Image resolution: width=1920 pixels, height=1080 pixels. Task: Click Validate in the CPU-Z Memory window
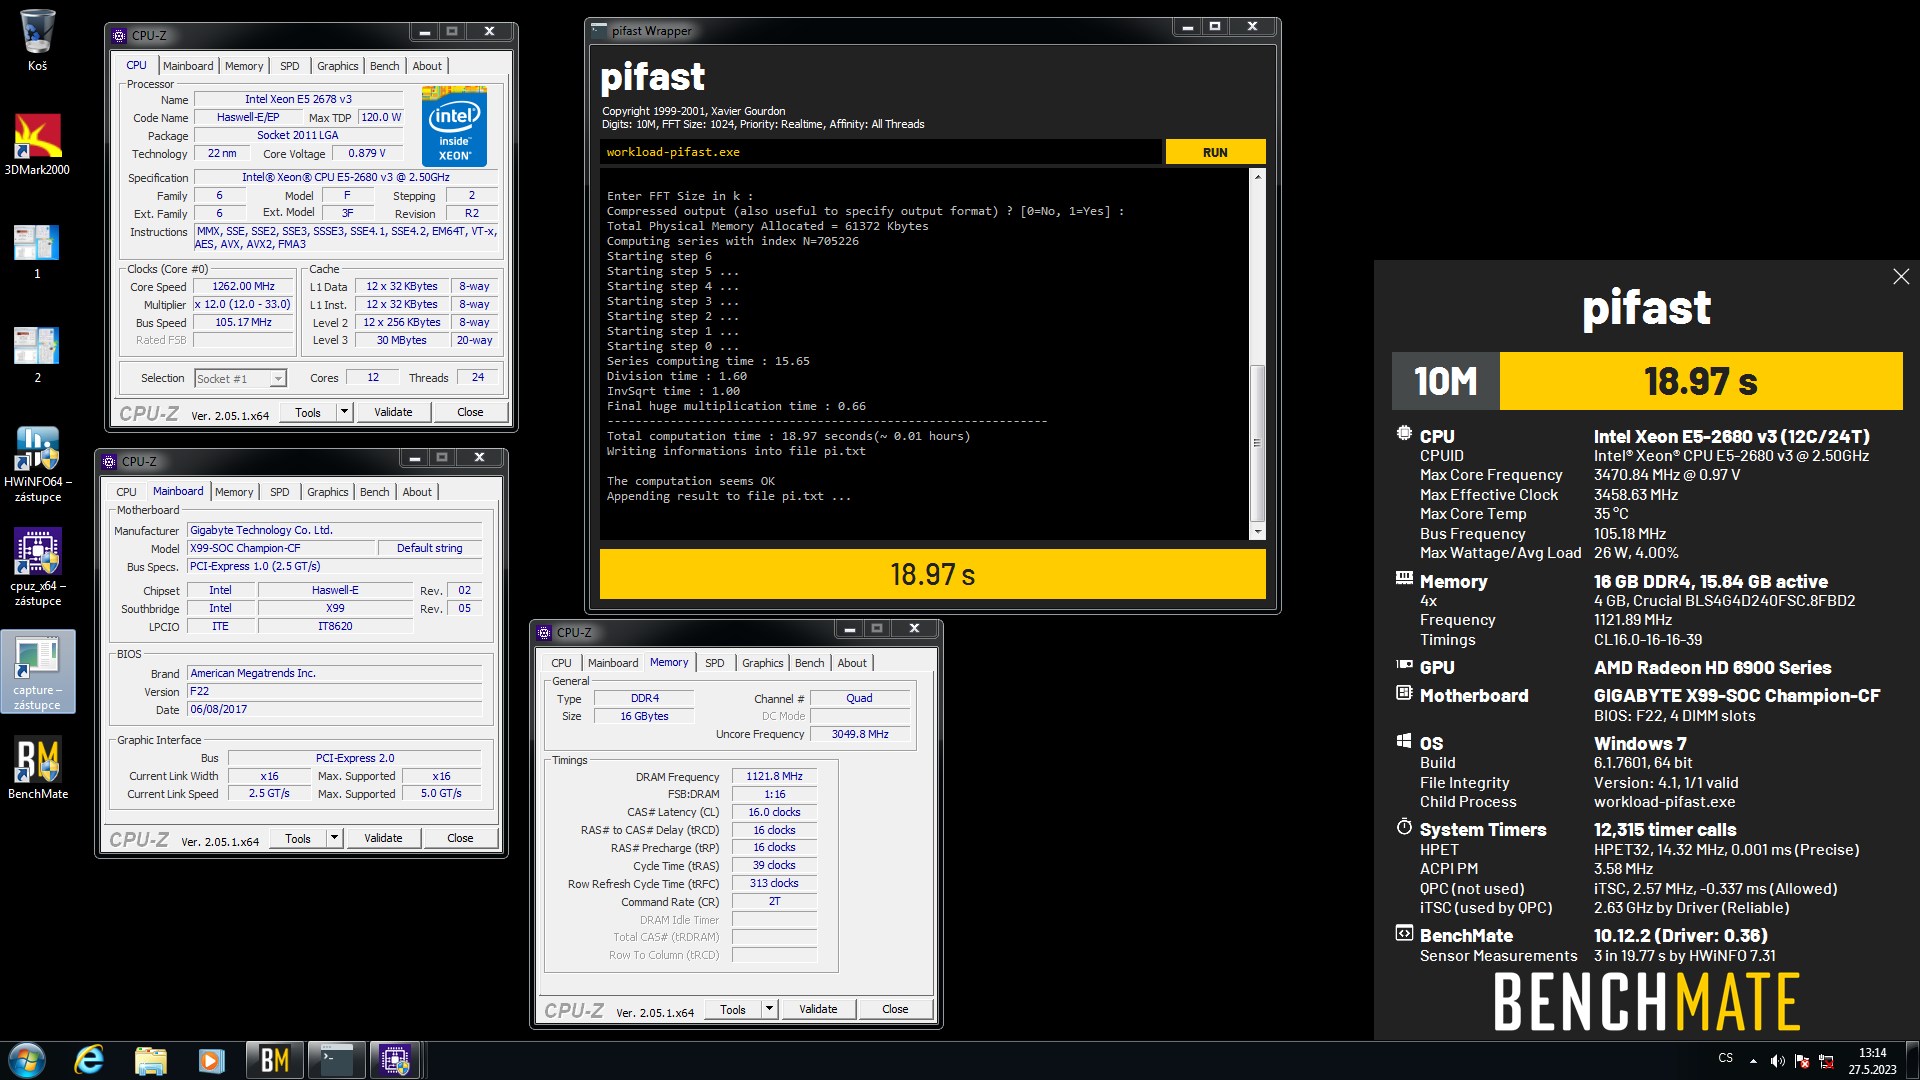[x=818, y=1009]
